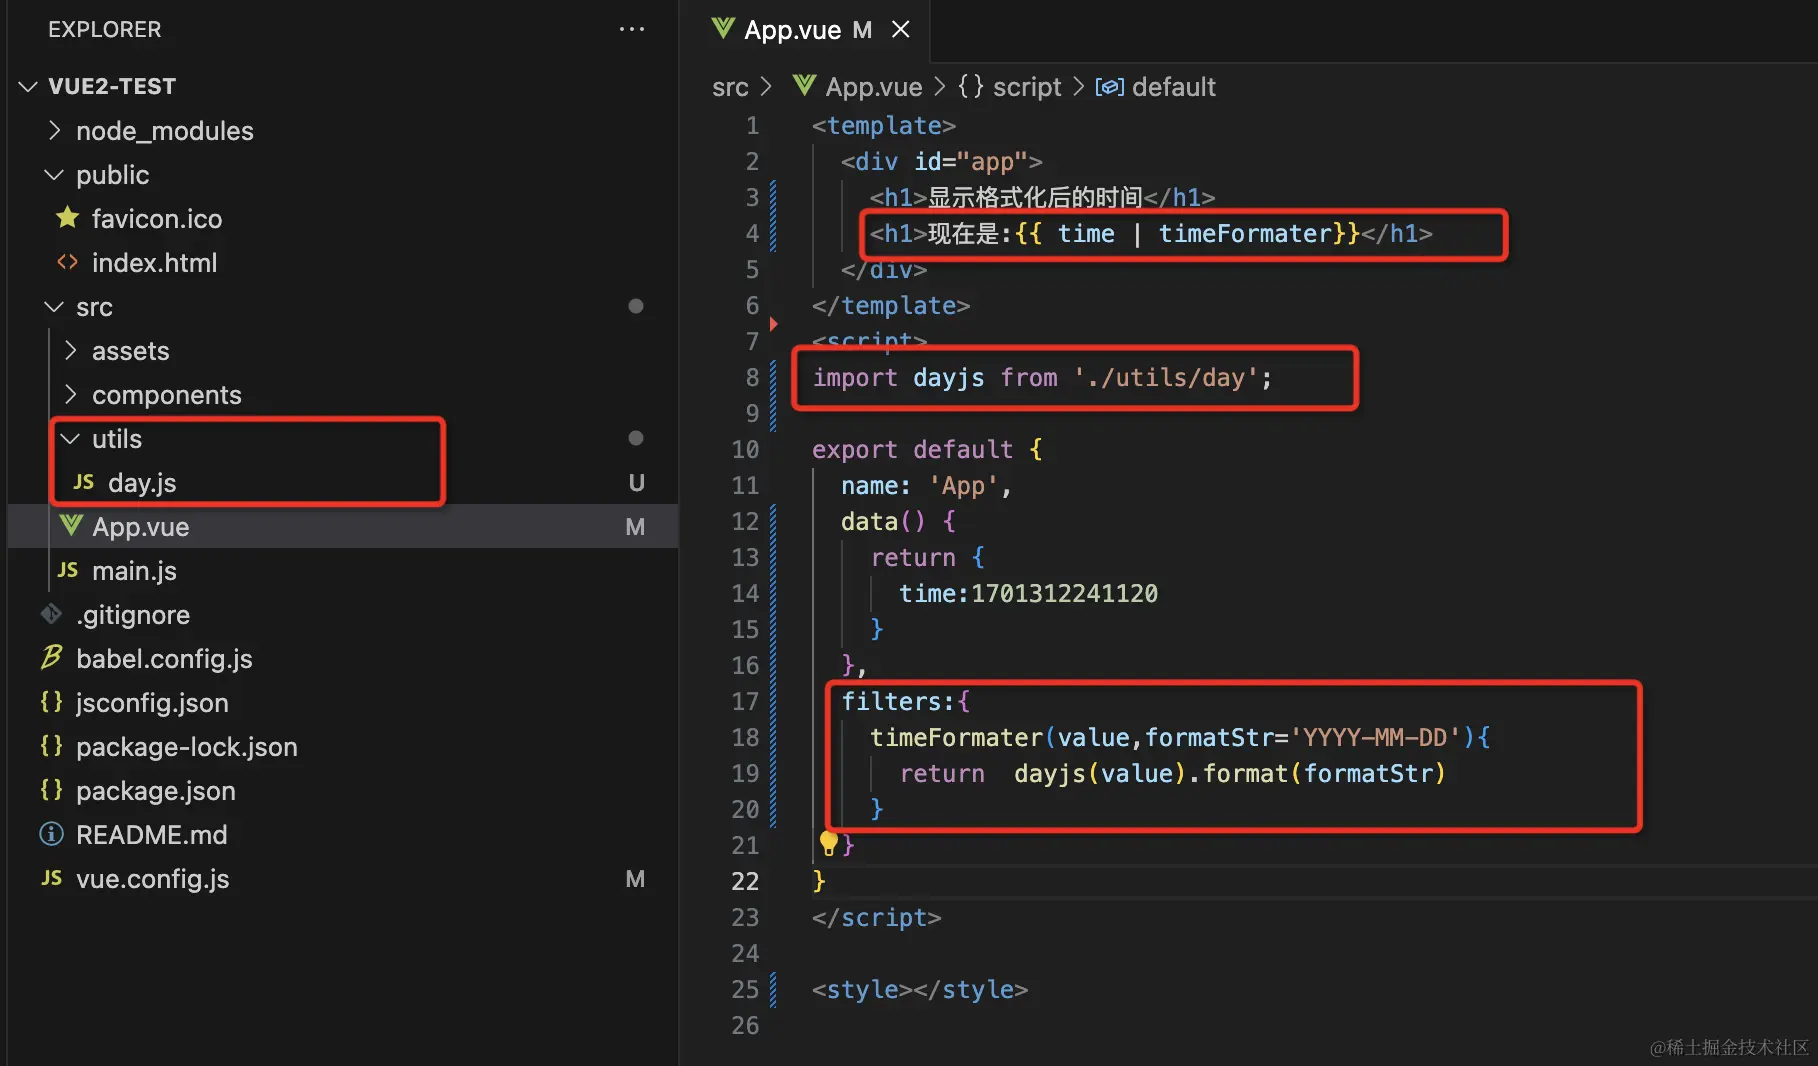The image size is (1818, 1066).
Task: Open index.html via its HTML icon
Action: coord(67,262)
